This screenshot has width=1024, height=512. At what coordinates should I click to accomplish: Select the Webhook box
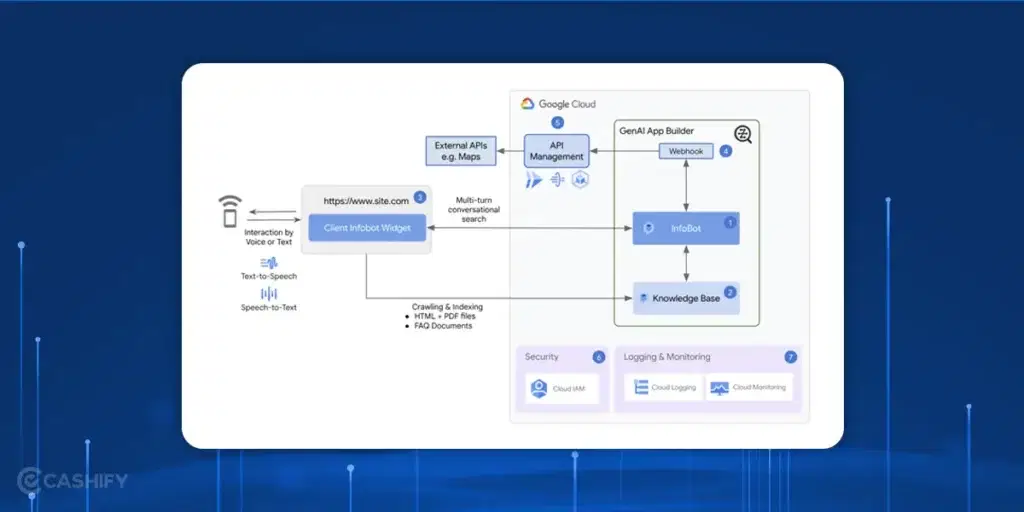pyautogui.click(x=686, y=151)
